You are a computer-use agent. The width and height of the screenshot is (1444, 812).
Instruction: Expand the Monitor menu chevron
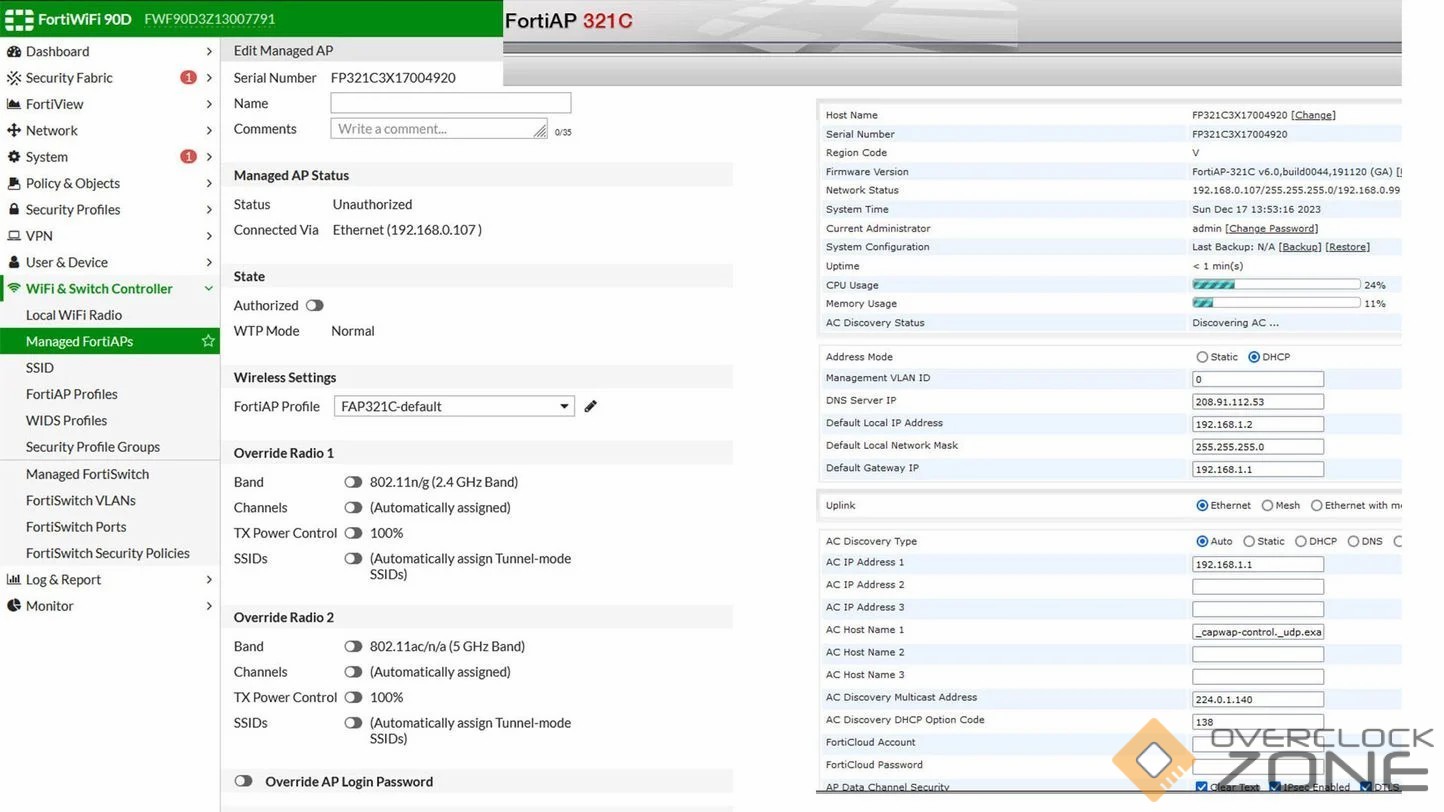click(x=208, y=606)
